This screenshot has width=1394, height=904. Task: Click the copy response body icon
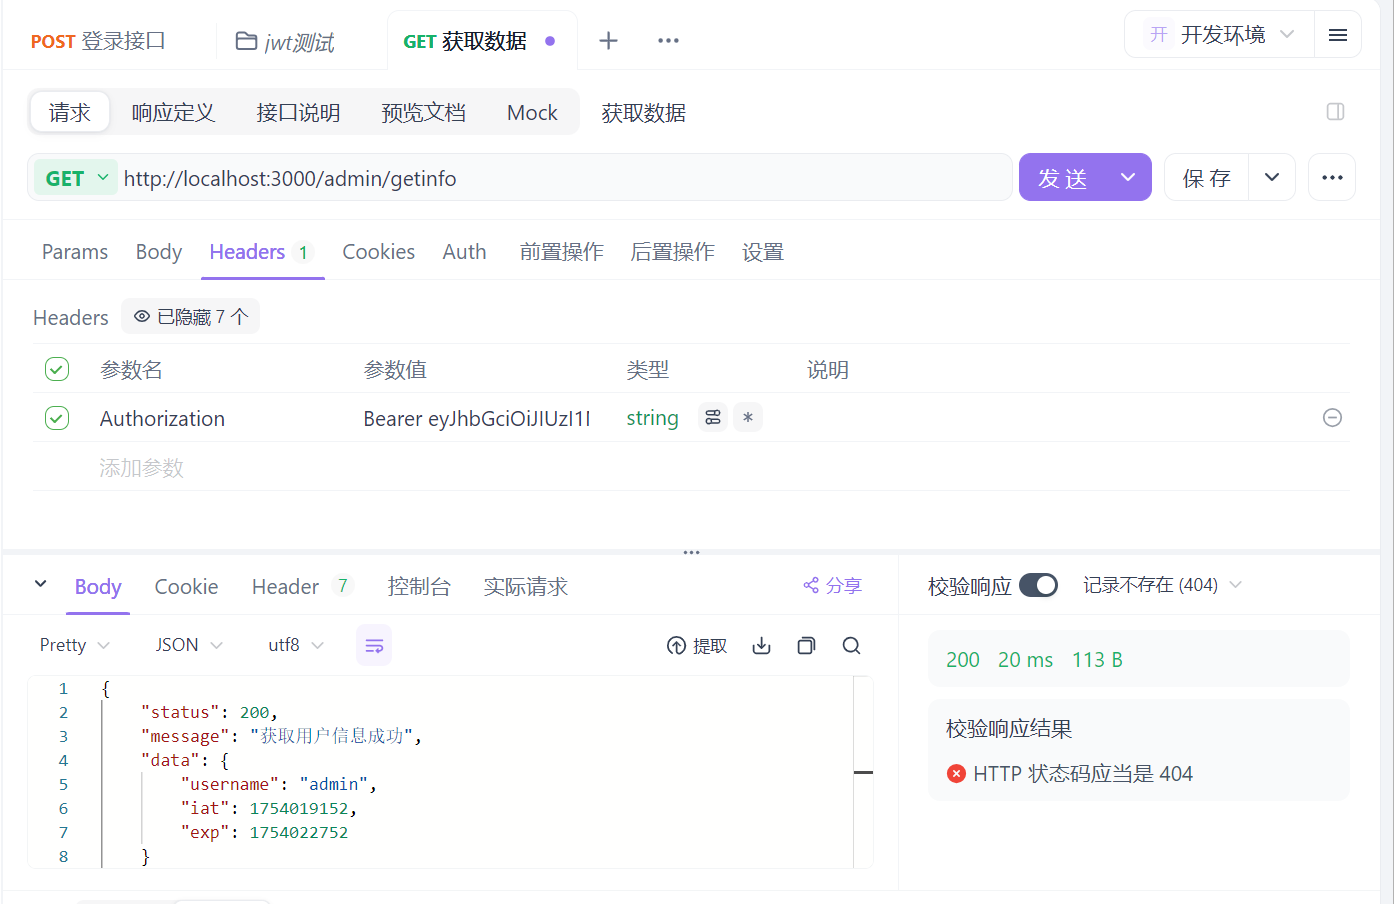pos(806,645)
